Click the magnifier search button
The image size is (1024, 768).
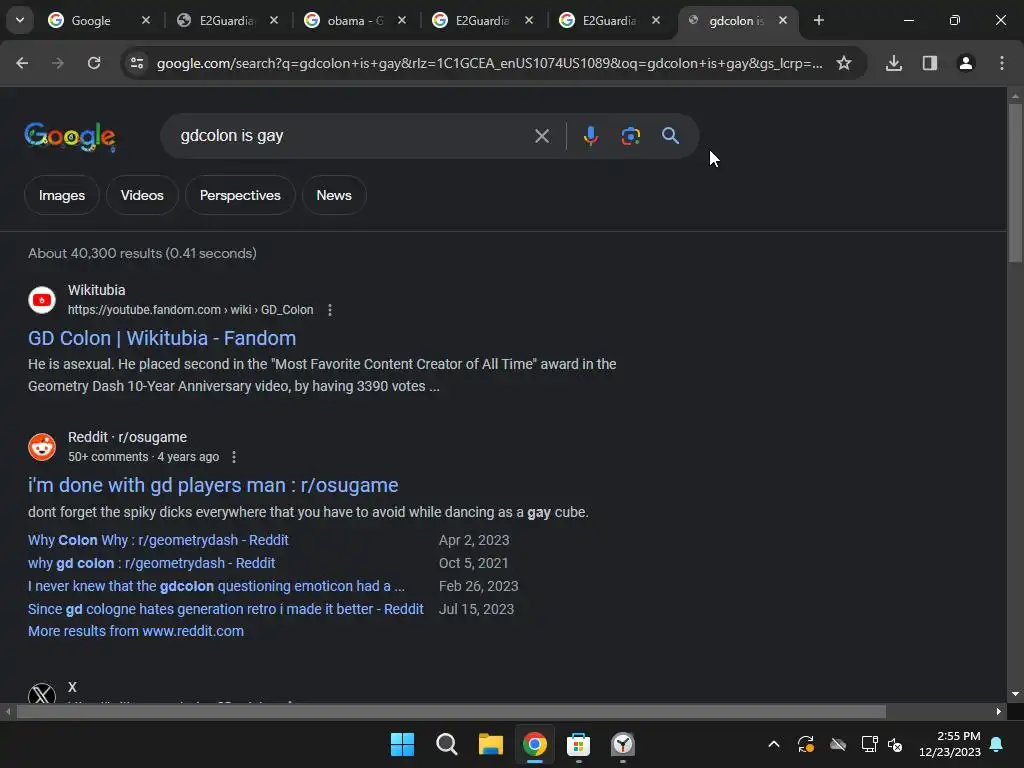tap(670, 136)
